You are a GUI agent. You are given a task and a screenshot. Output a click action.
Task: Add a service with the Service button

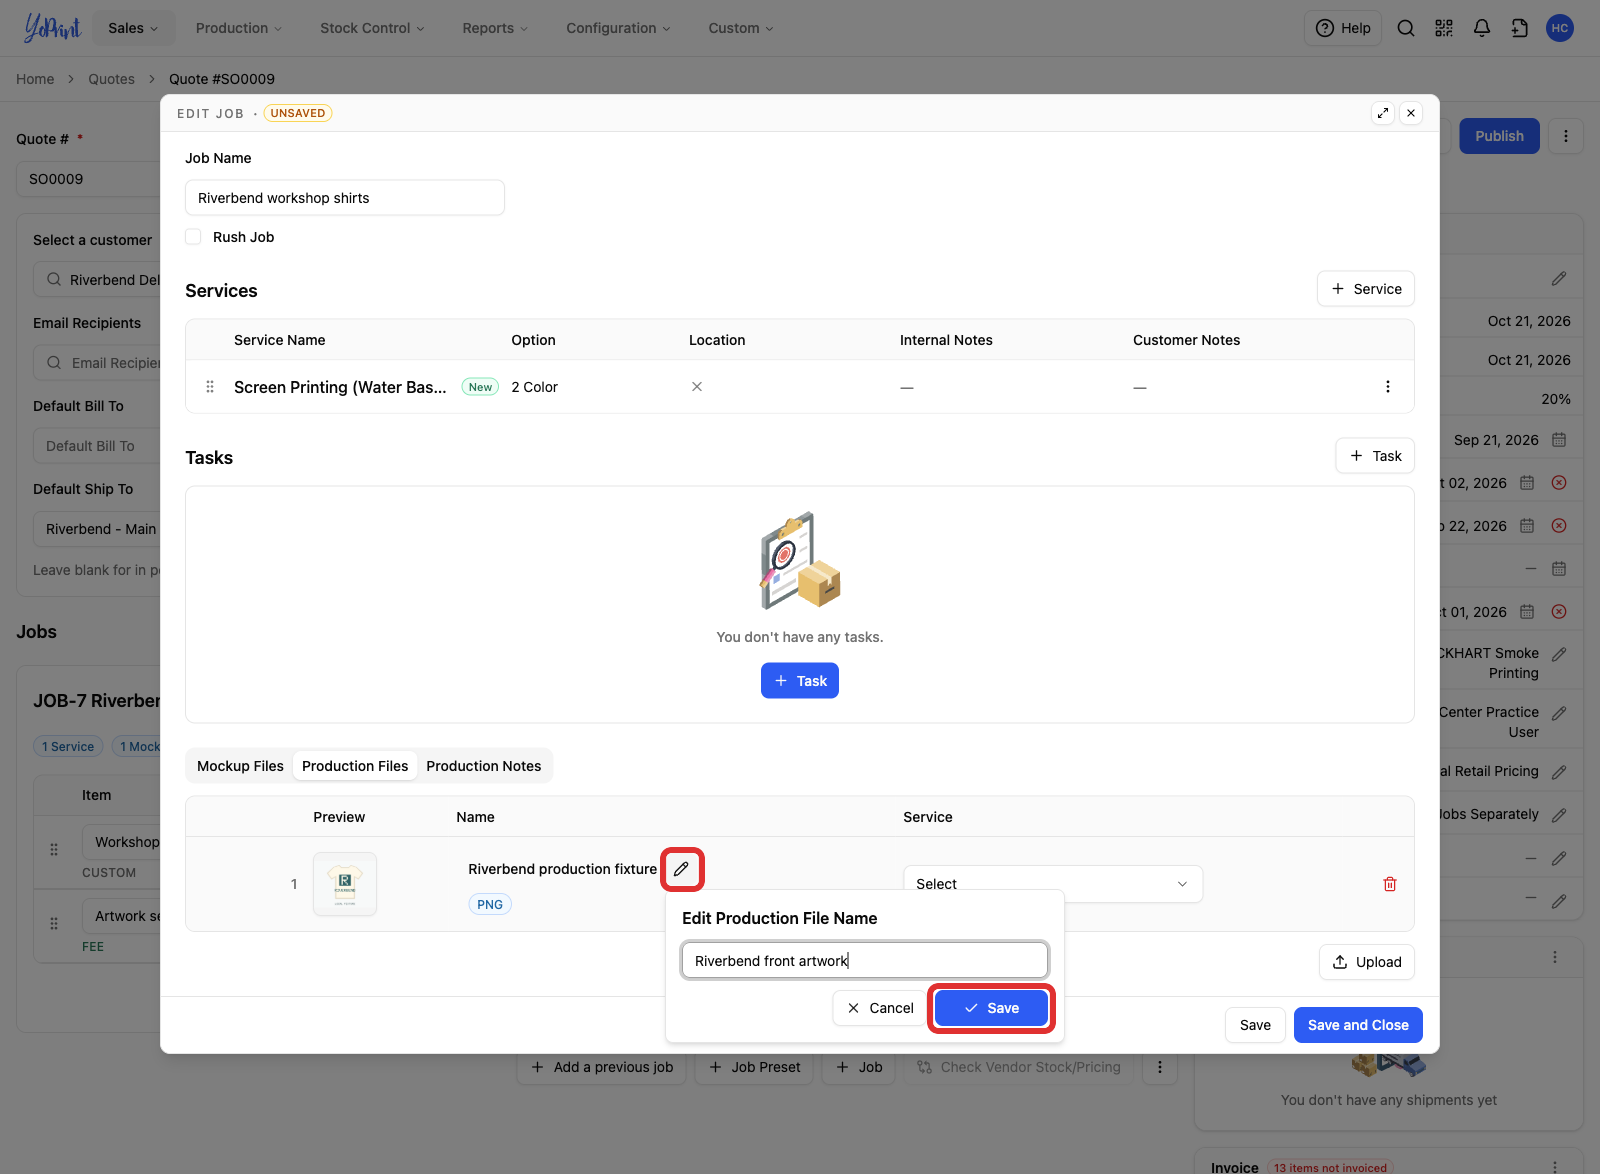click(1366, 289)
